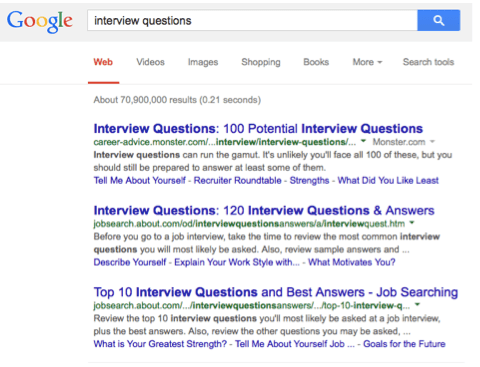The image size is (480, 367).
Task: Expand arrow next to interviewquest.htm URL
Action: pyautogui.click(x=412, y=223)
